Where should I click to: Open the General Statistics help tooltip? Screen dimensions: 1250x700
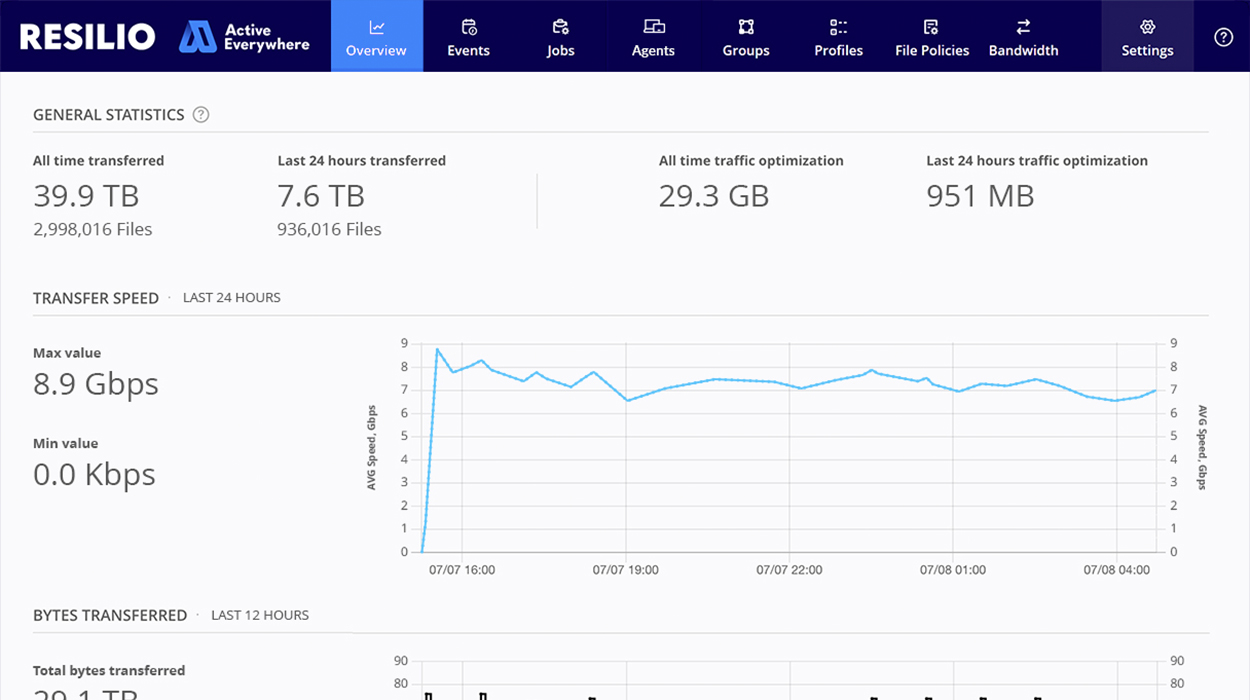pos(200,115)
